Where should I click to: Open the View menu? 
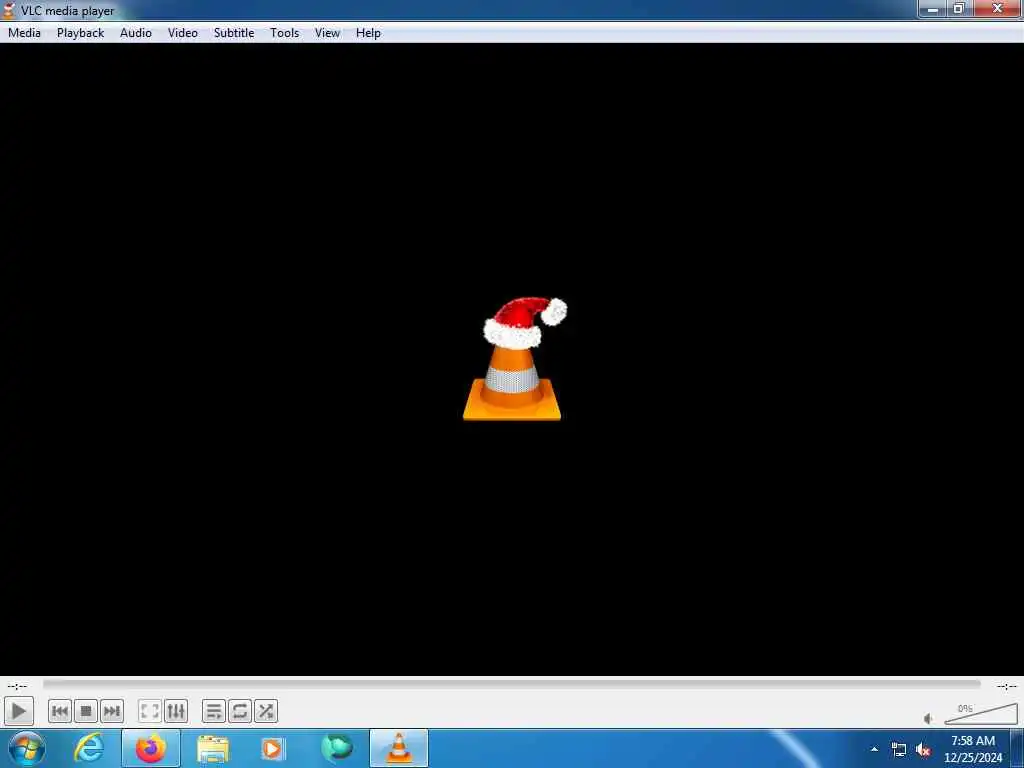coord(327,33)
